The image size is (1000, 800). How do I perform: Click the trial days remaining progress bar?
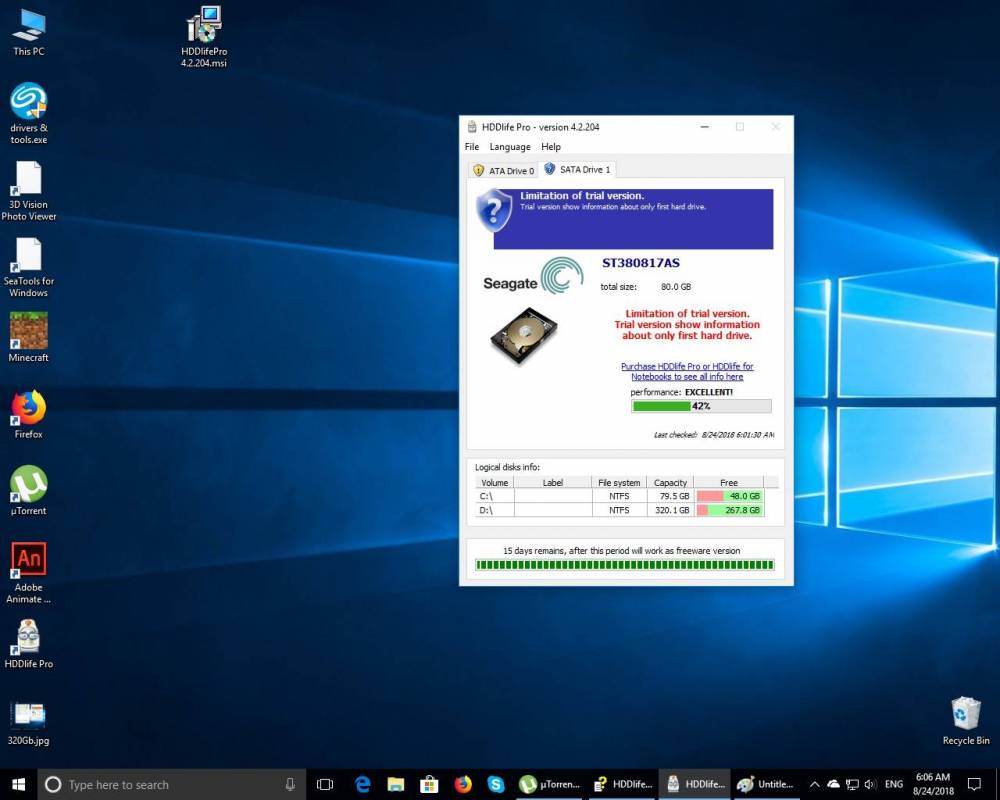coord(624,565)
